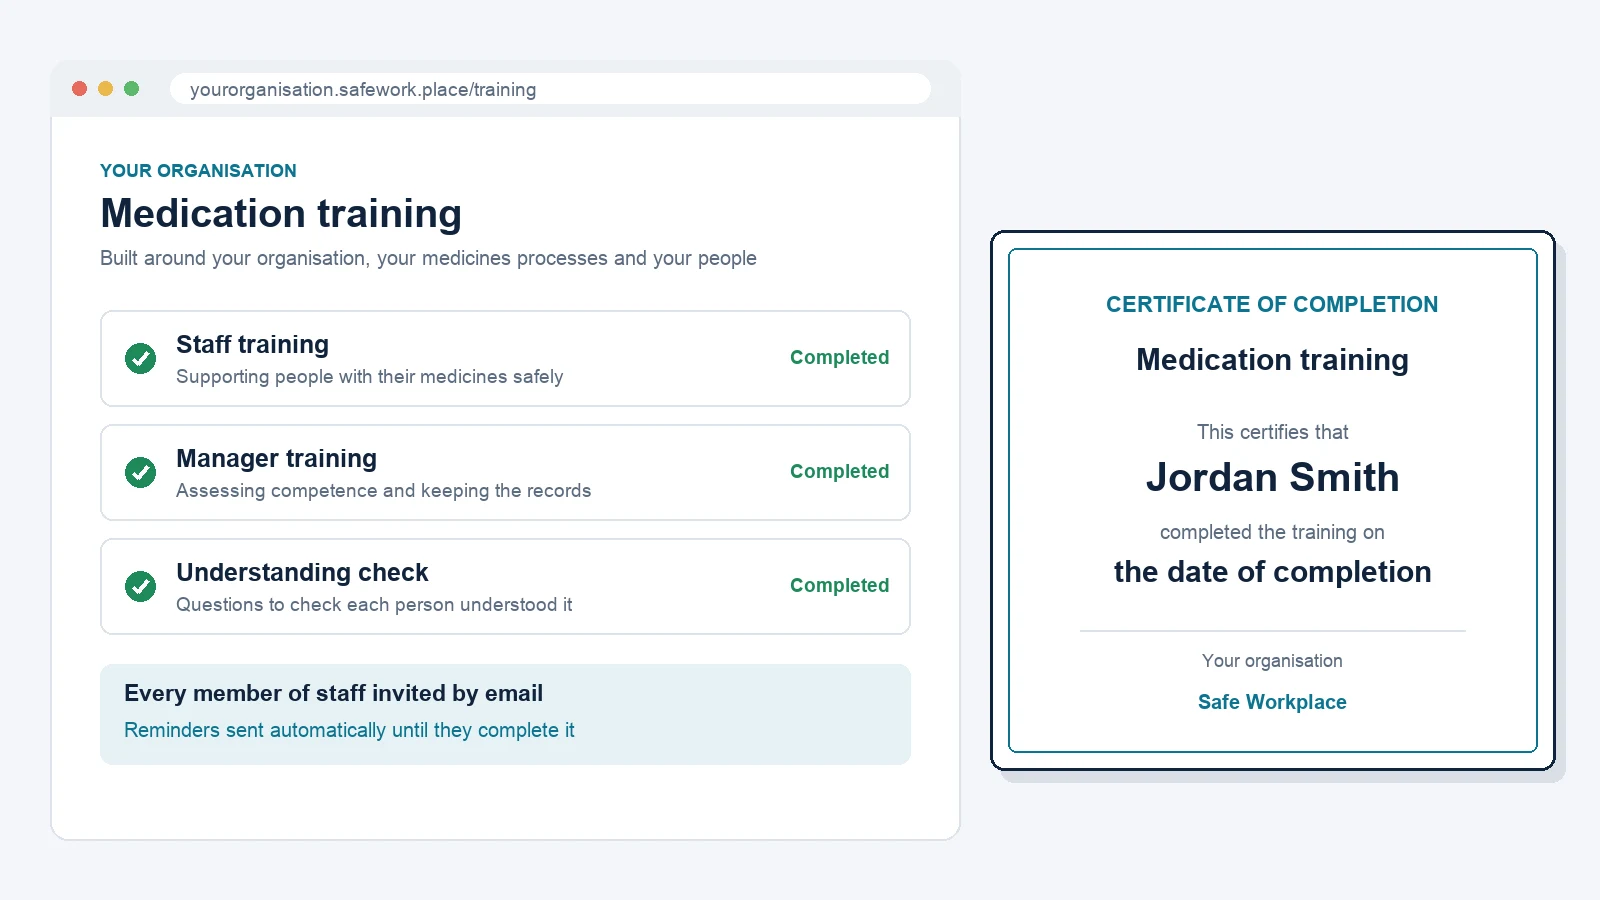
Task: Open the Manager training title
Action: pos(276,459)
